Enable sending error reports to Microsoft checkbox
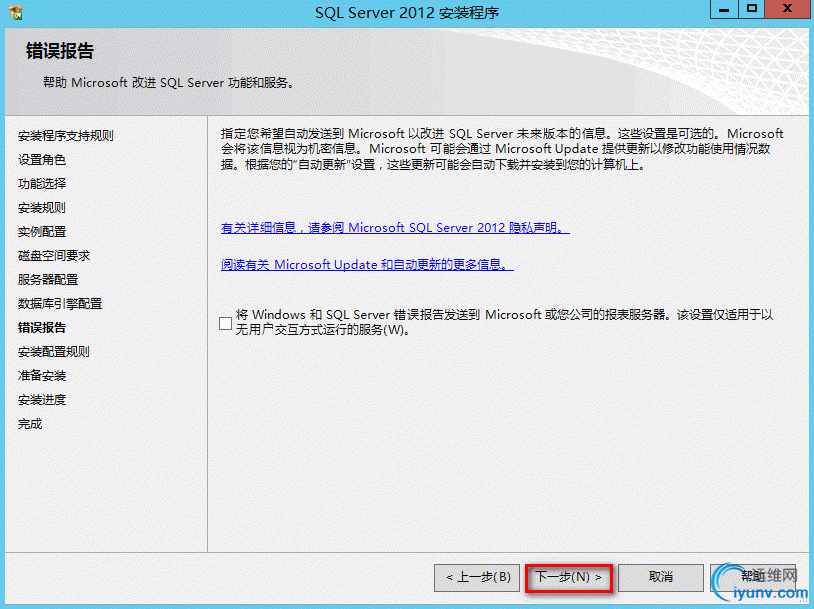 tap(225, 323)
